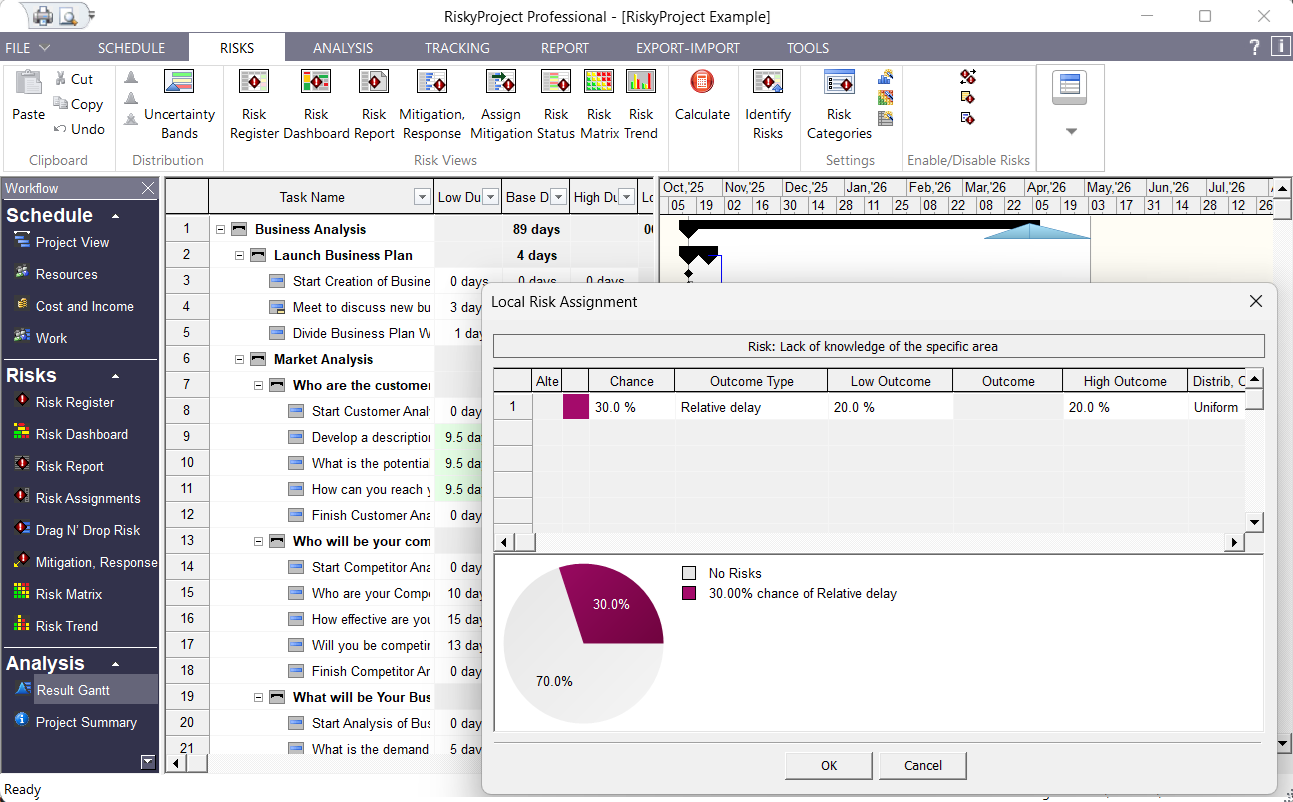Switch to the ANALYSIS ribbon tab
The image size is (1293, 802).
pos(342,48)
